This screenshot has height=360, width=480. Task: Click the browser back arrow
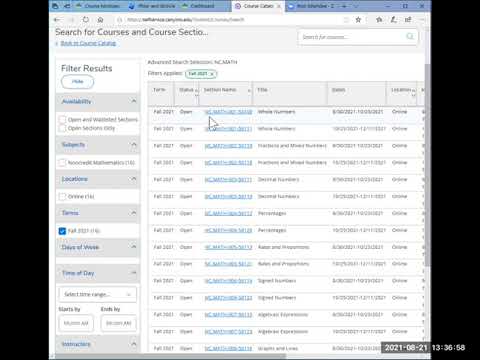(57, 20)
